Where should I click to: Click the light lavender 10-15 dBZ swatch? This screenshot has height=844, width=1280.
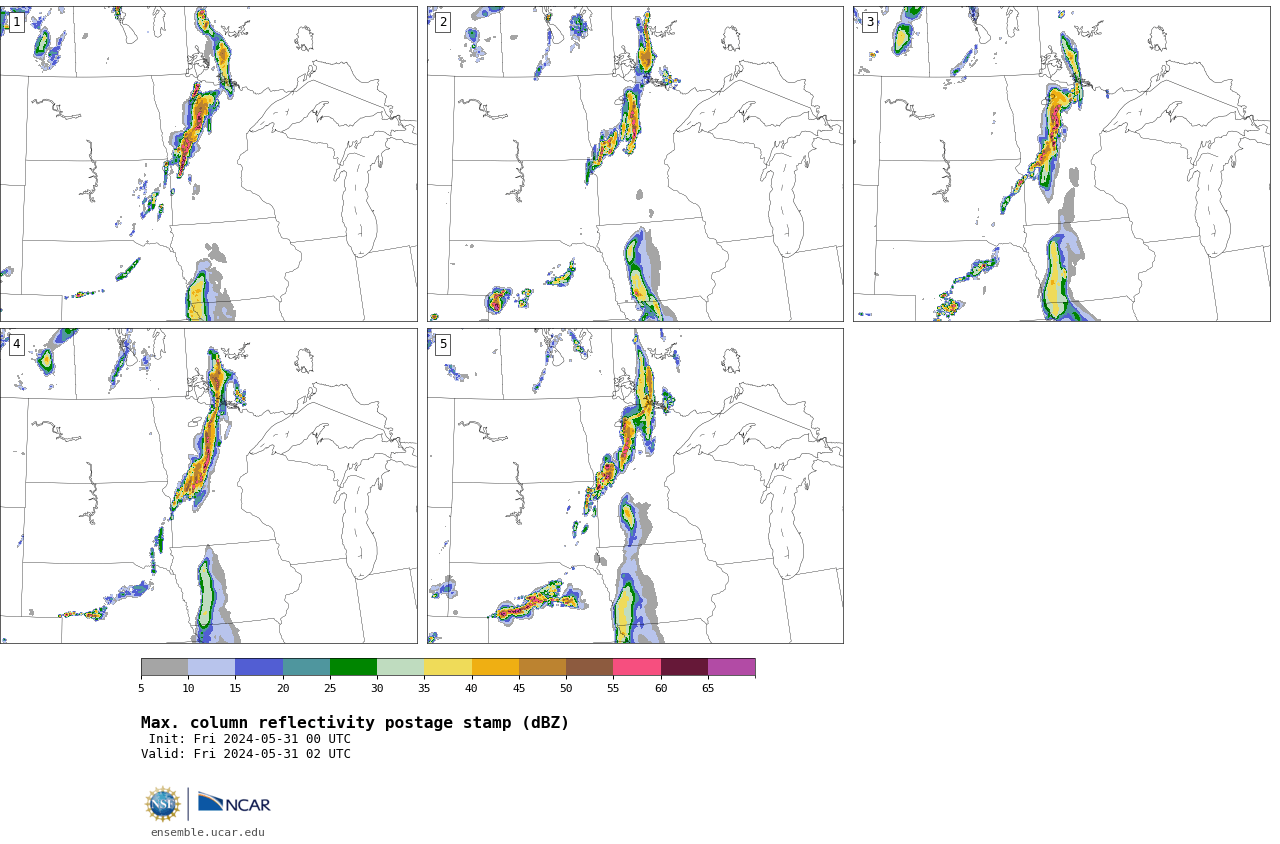click(211, 667)
